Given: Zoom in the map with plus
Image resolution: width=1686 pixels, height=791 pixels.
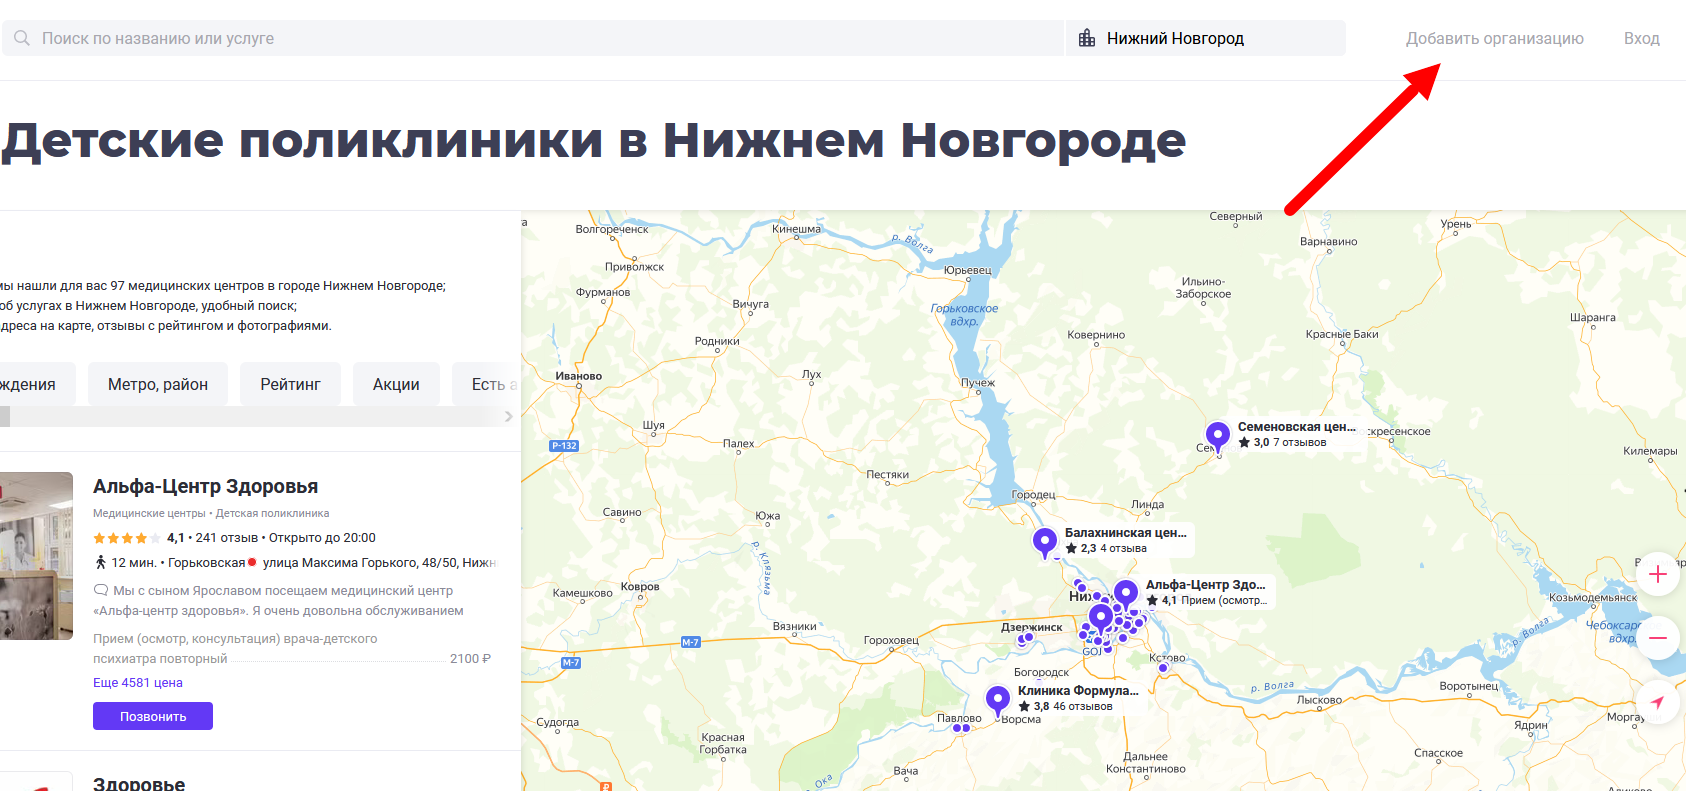Looking at the screenshot, I should pos(1658,574).
